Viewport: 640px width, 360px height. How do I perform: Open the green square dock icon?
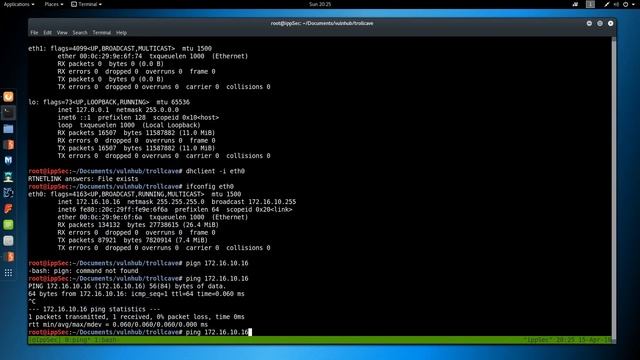point(8,224)
